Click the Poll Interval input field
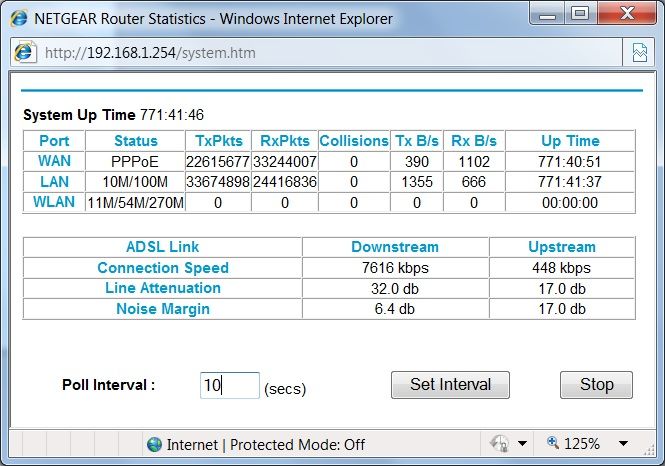 point(230,385)
